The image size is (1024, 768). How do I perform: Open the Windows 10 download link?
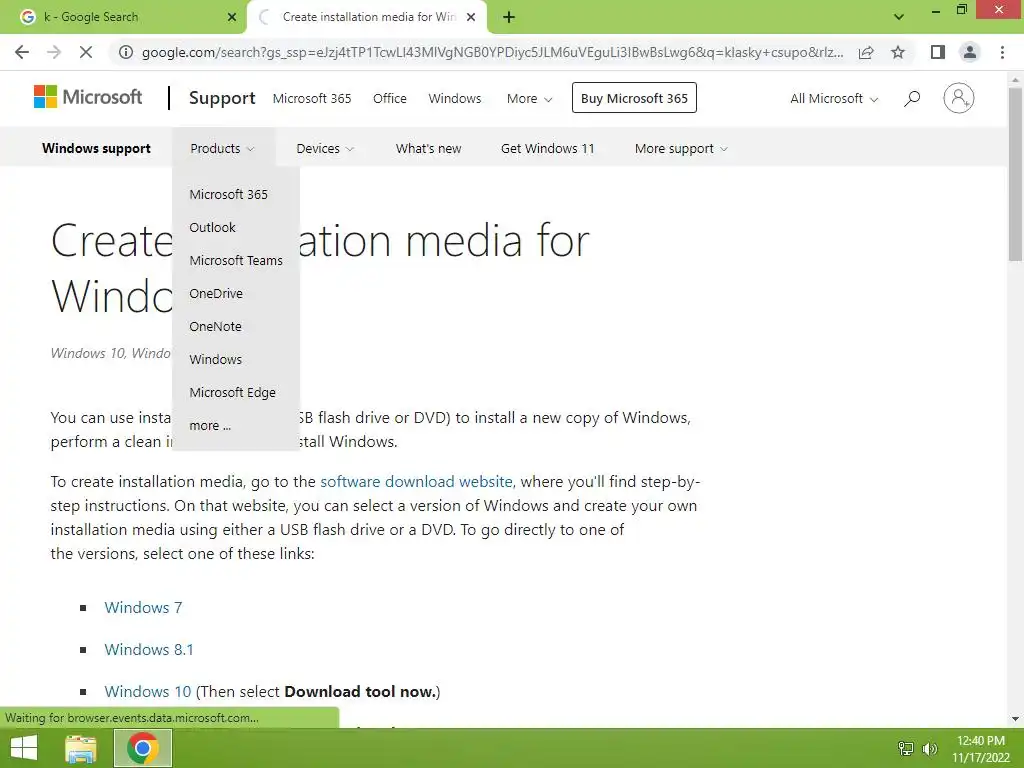[x=148, y=691]
